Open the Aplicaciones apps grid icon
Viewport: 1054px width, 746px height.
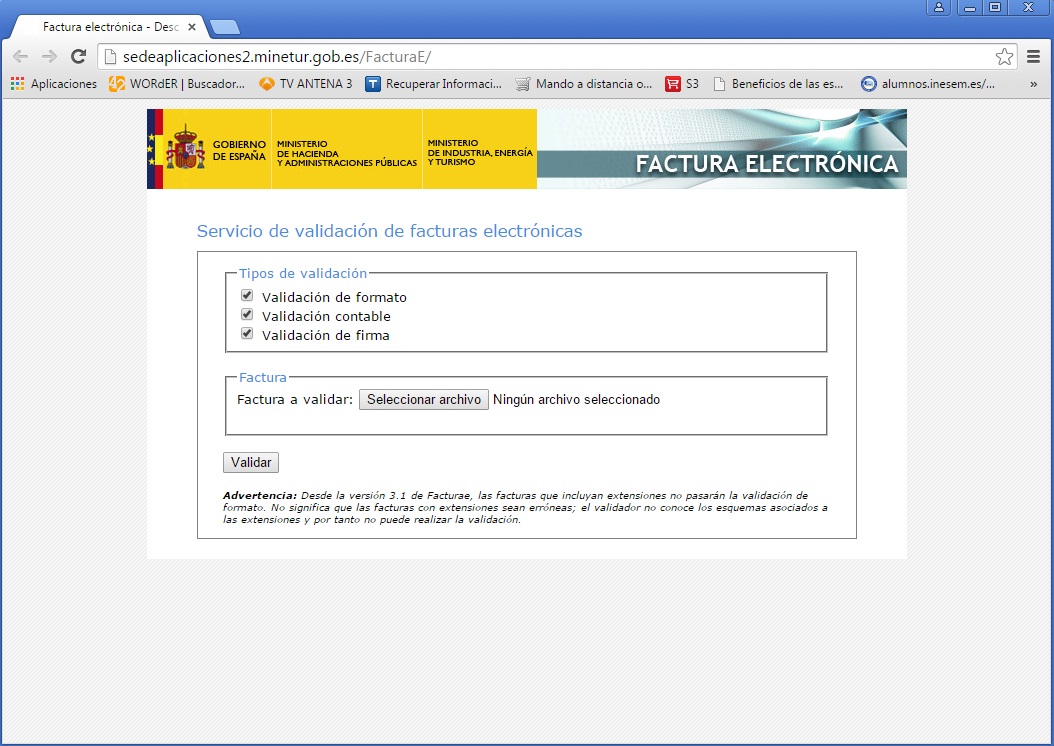16,84
